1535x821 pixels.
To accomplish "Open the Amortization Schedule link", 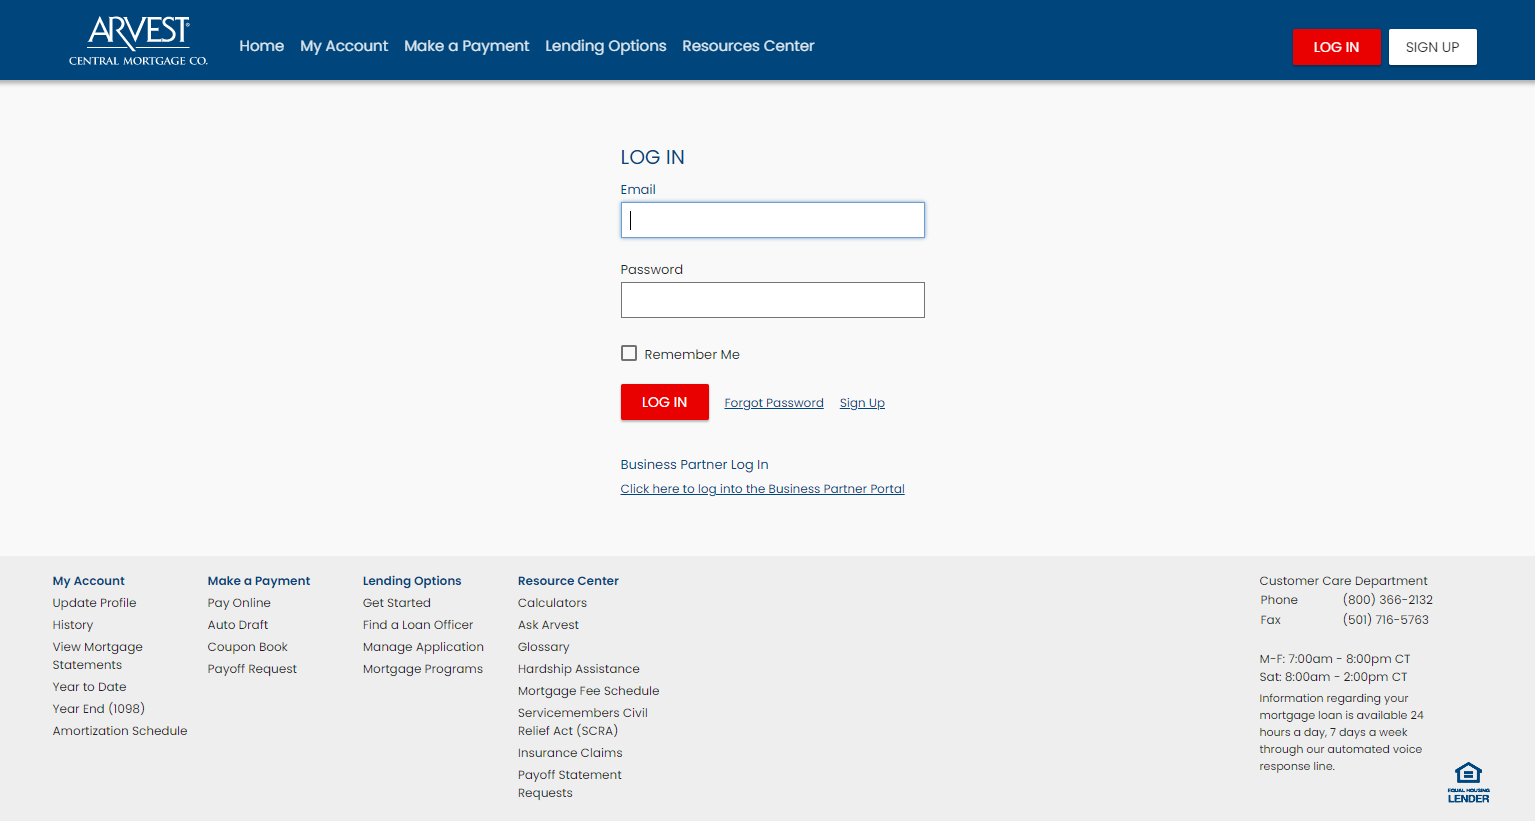I will tap(119, 730).
